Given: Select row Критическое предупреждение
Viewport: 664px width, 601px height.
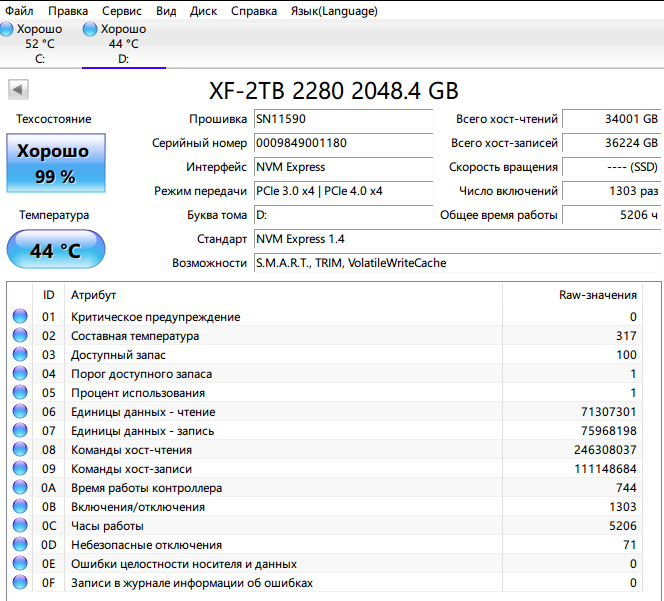Looking at the screenshot, I should (x=325, y=316).
